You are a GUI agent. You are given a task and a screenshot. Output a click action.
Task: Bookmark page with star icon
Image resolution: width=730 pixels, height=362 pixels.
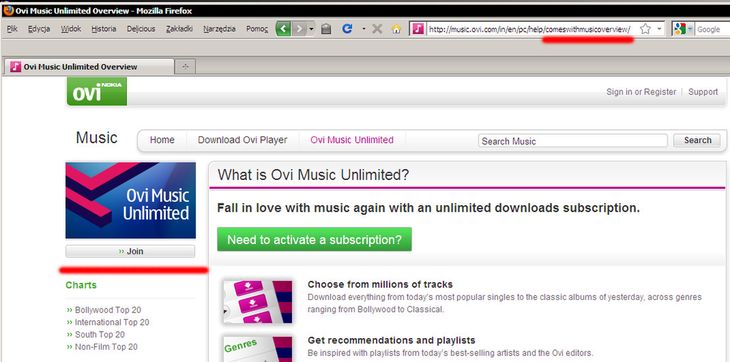point(645,29)
